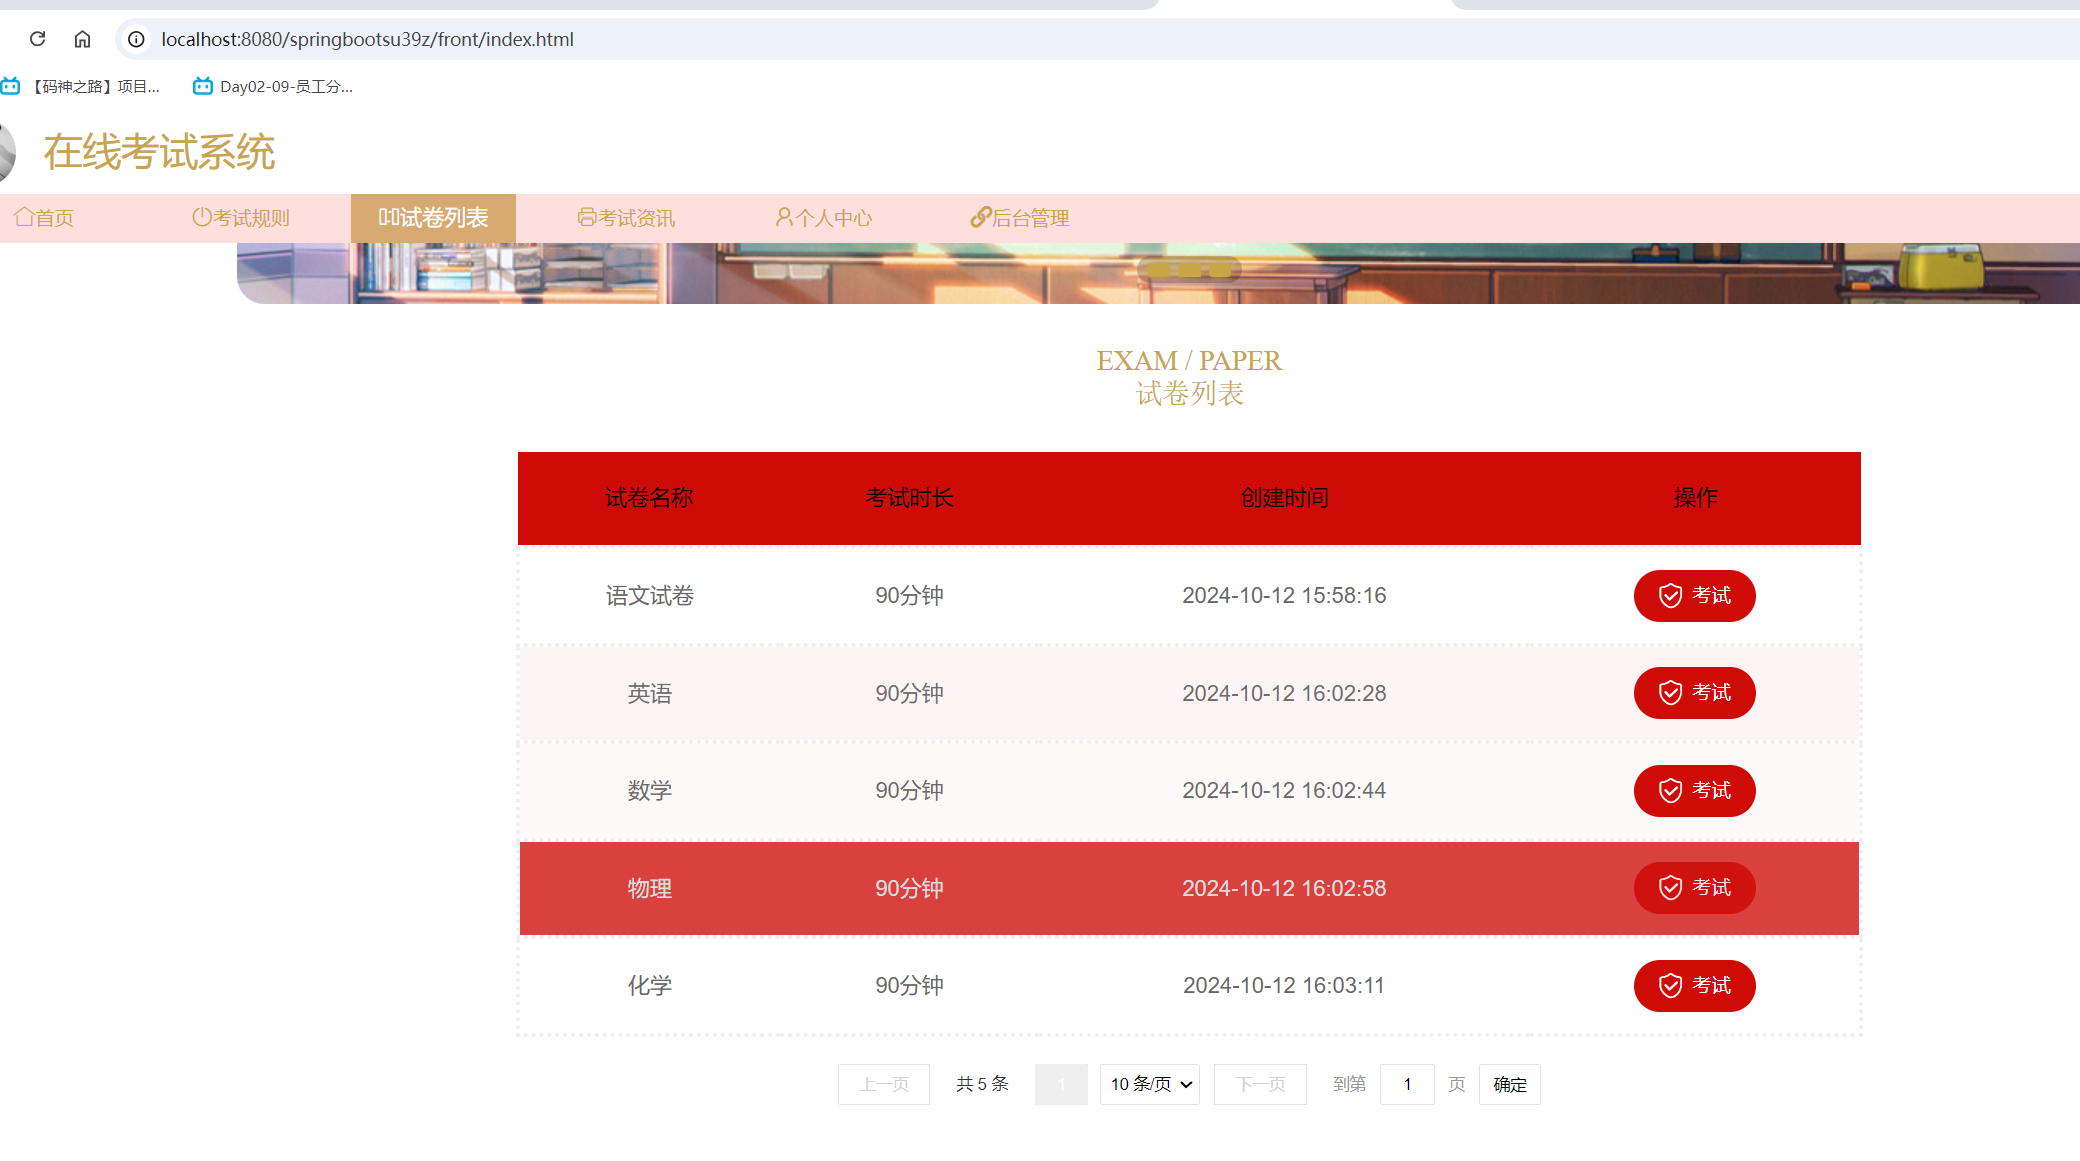The width and height of the screenshot is (2080, 1161).
Task: Start the 化学 exam with its 考试 button
Action: 1694,985
